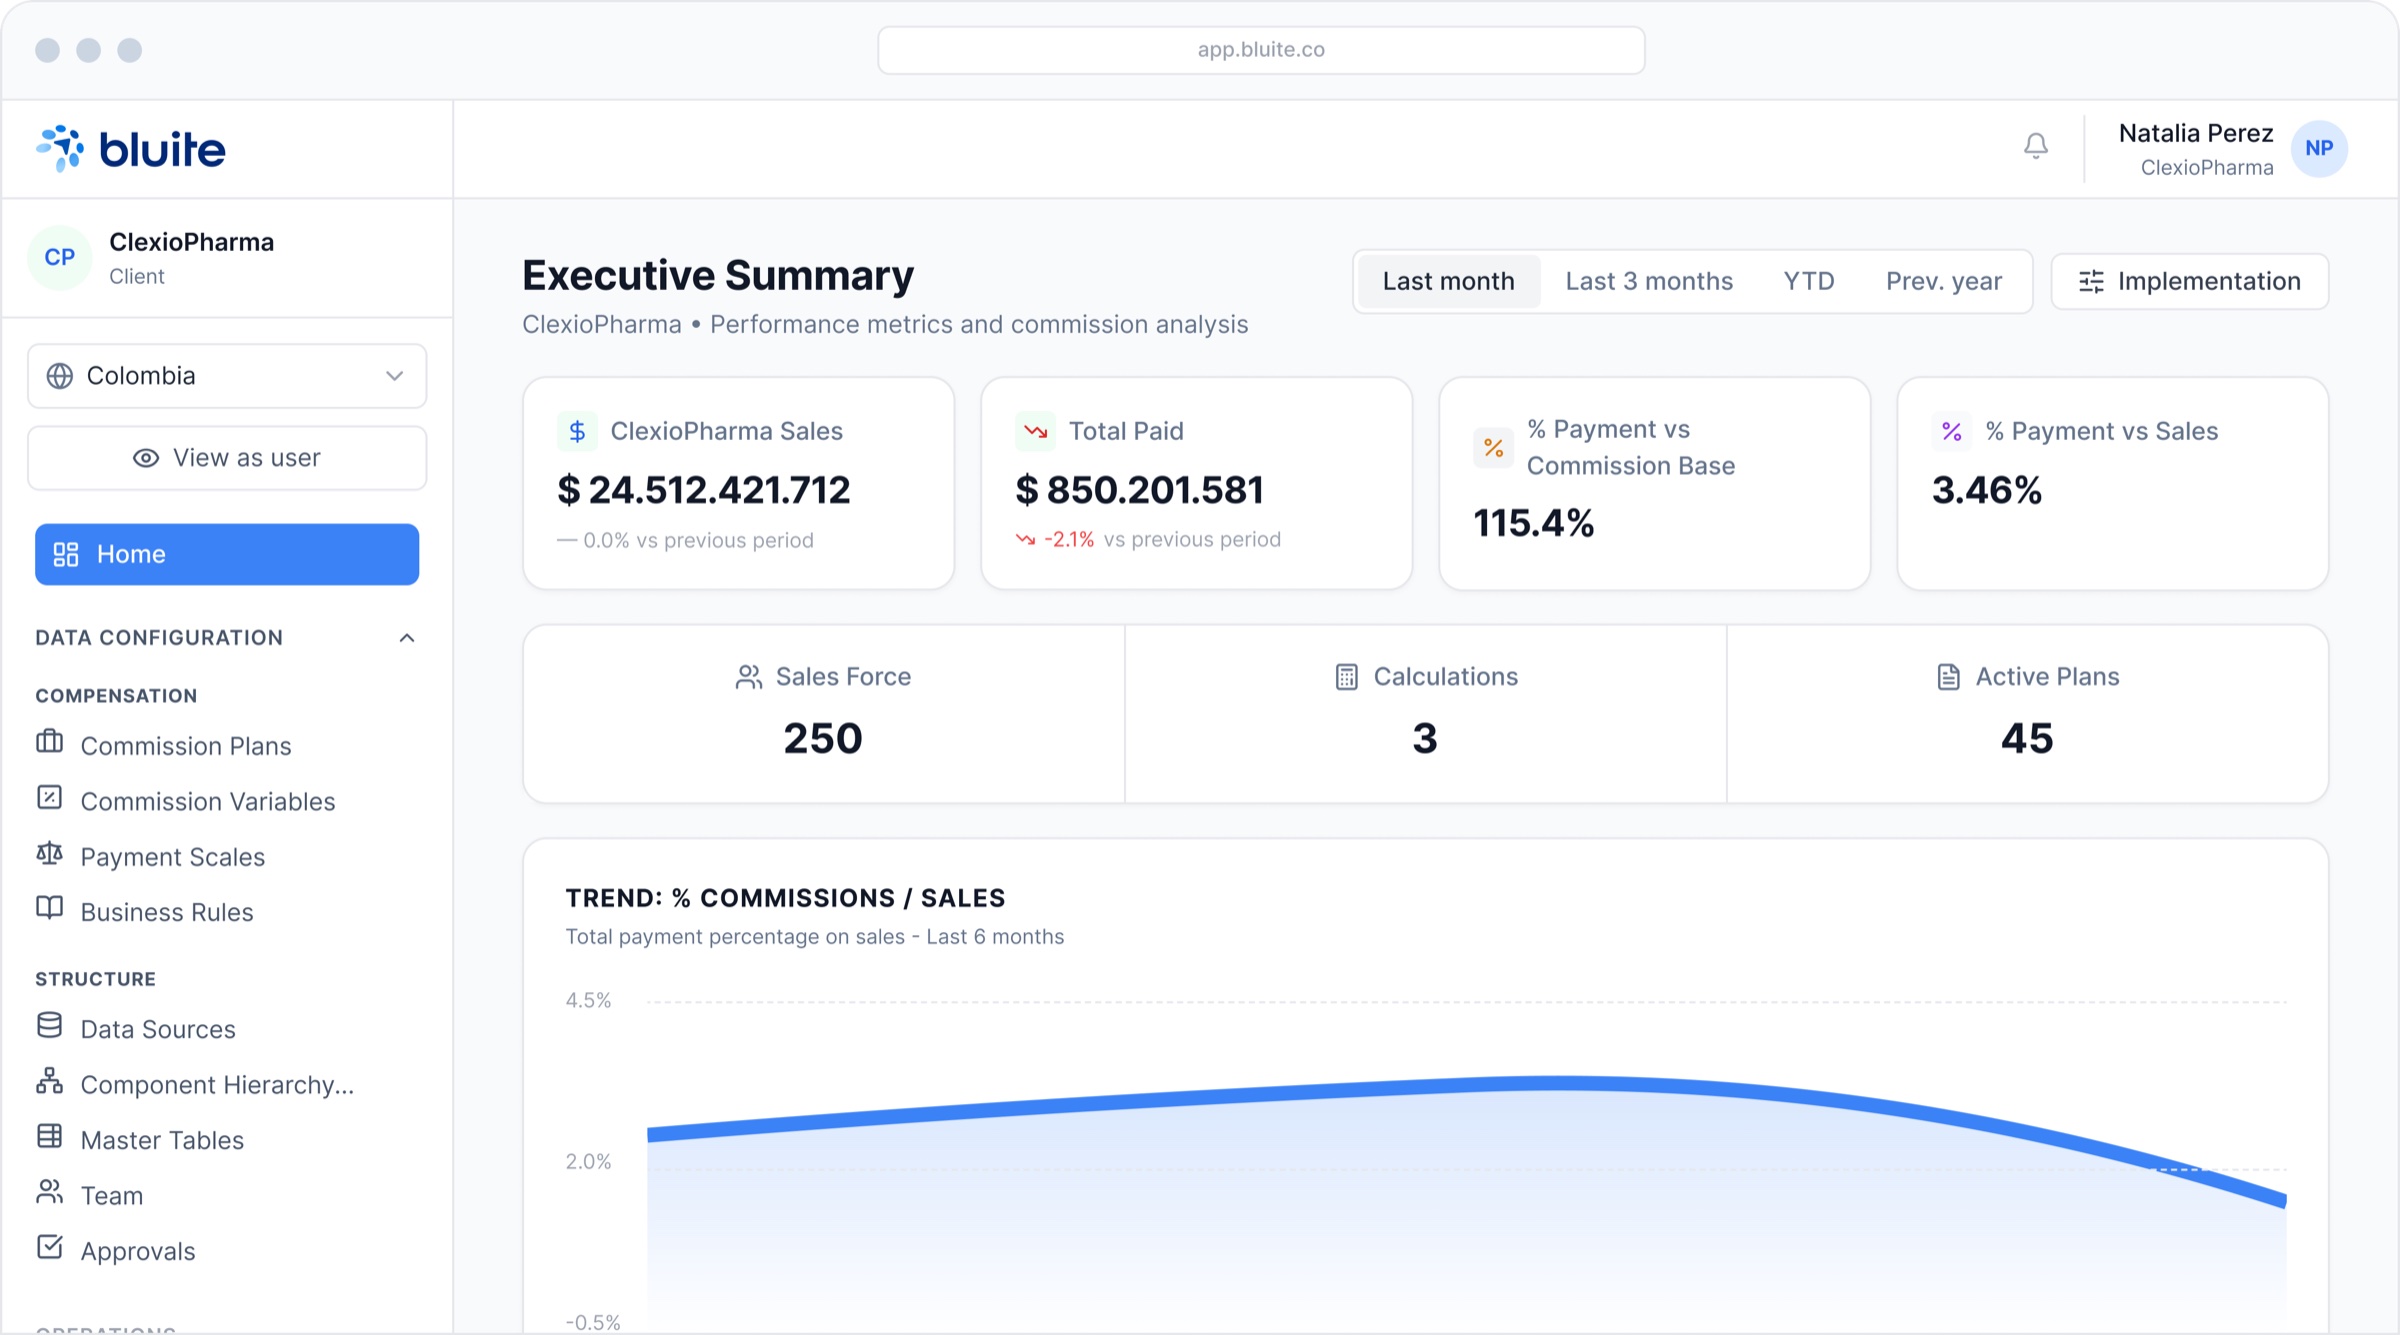
Task: Click the Compensation section label
Action: pos(116,696)
